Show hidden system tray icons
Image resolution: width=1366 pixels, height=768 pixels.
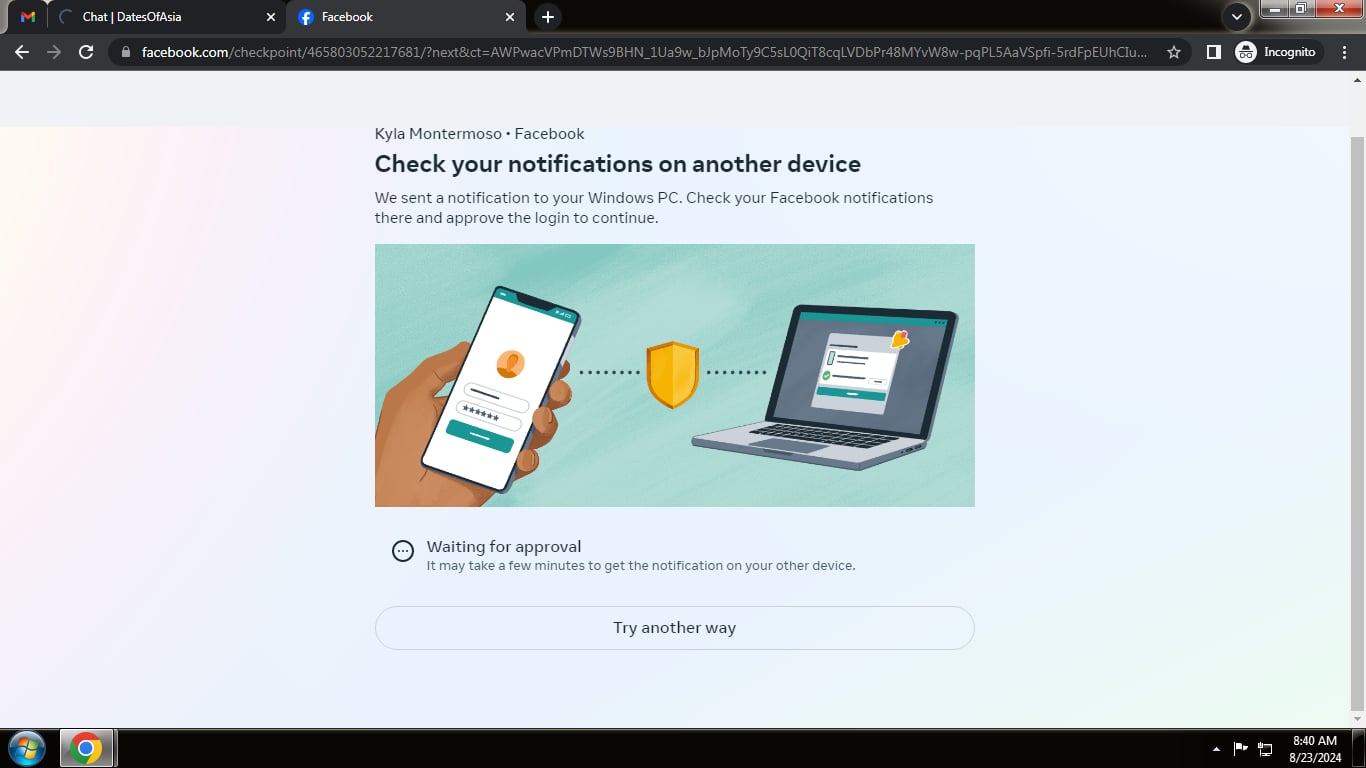tap(1216, 748)
